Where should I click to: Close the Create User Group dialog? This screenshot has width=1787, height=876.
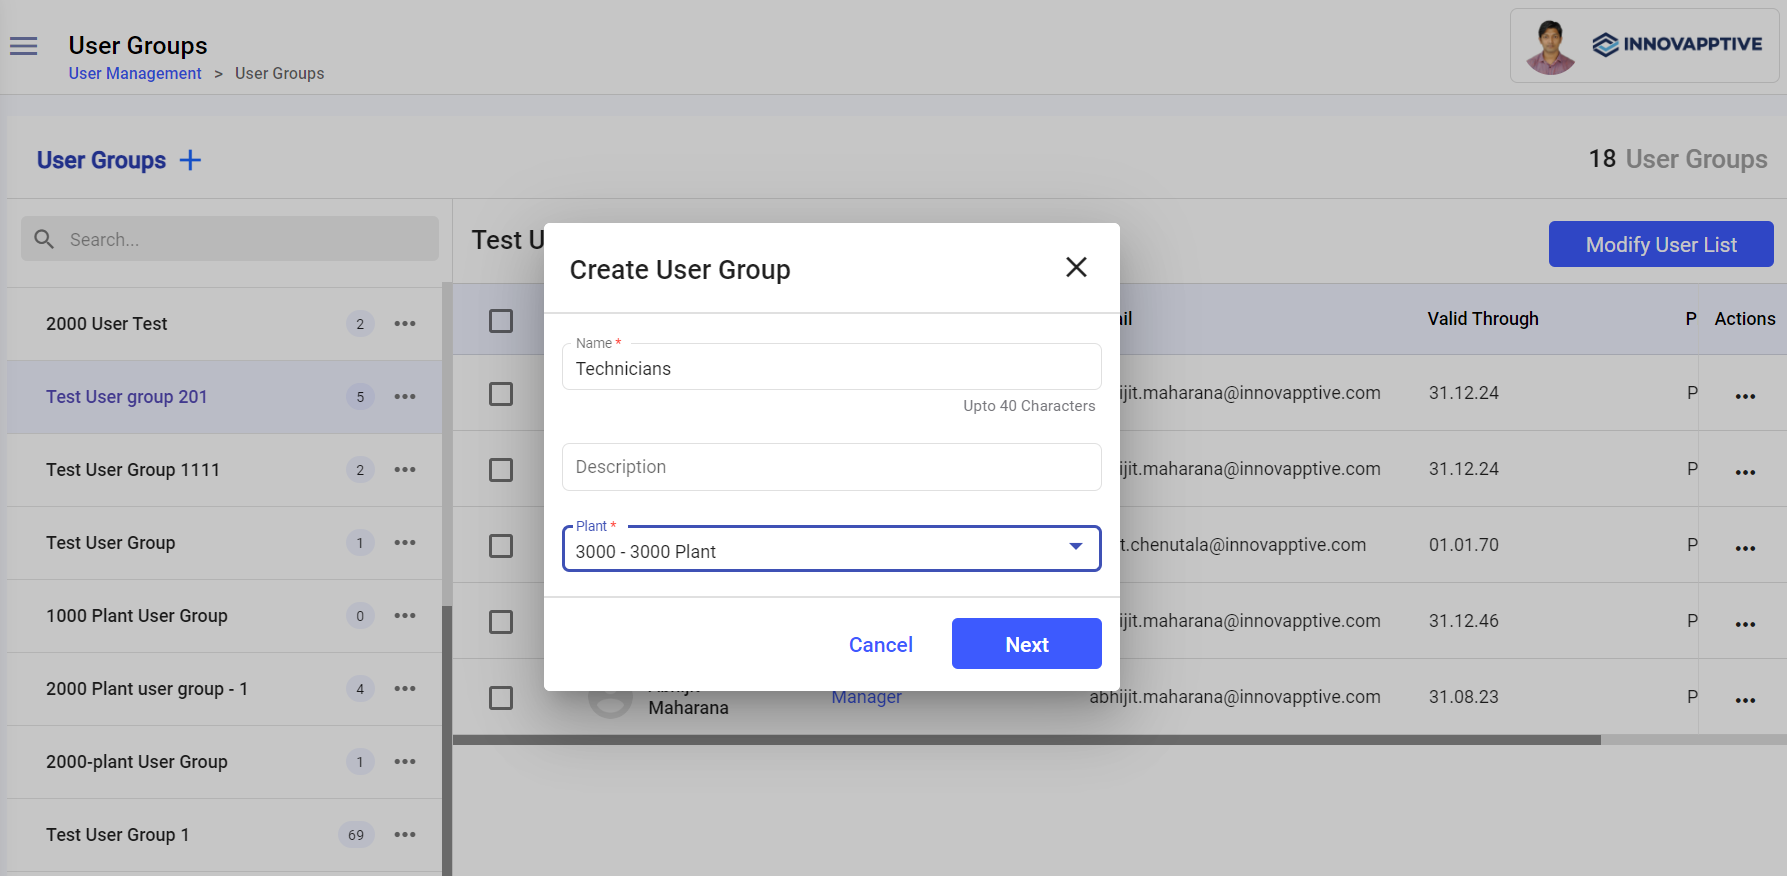point(1076,267)
